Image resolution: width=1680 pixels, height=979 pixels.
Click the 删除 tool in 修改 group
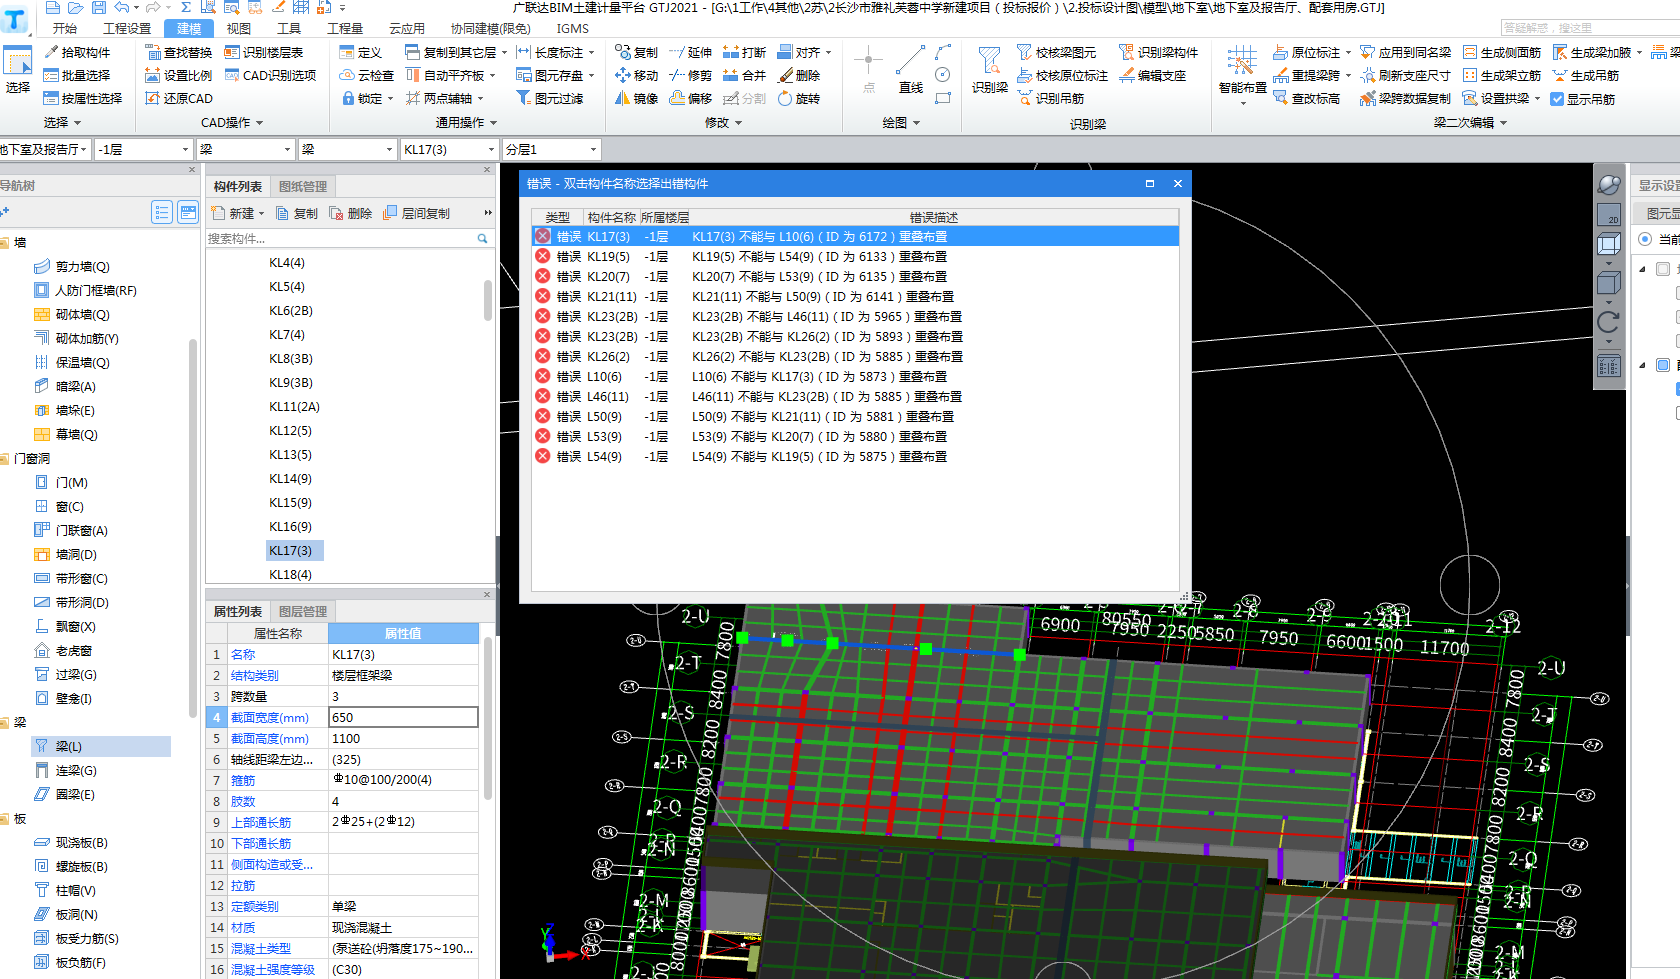[x=799, y=75]
